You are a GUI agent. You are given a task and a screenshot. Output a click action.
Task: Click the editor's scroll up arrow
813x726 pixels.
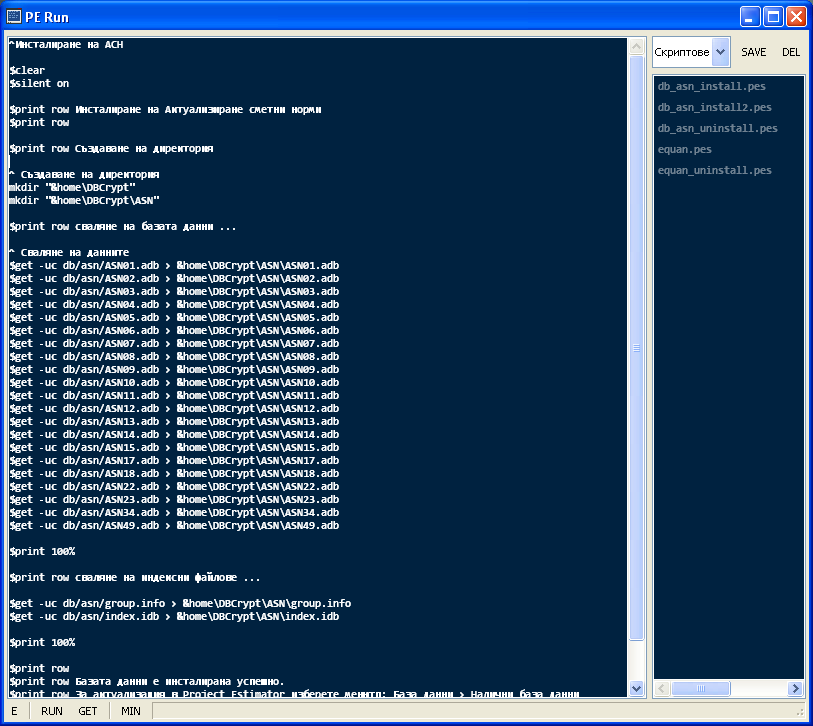pos(637,46)
